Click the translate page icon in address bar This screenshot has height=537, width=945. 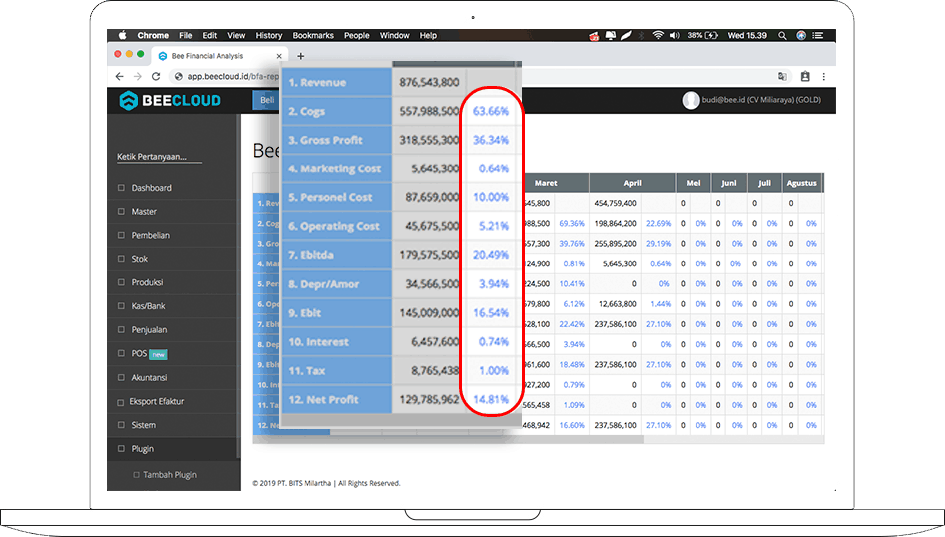[782, 76]
